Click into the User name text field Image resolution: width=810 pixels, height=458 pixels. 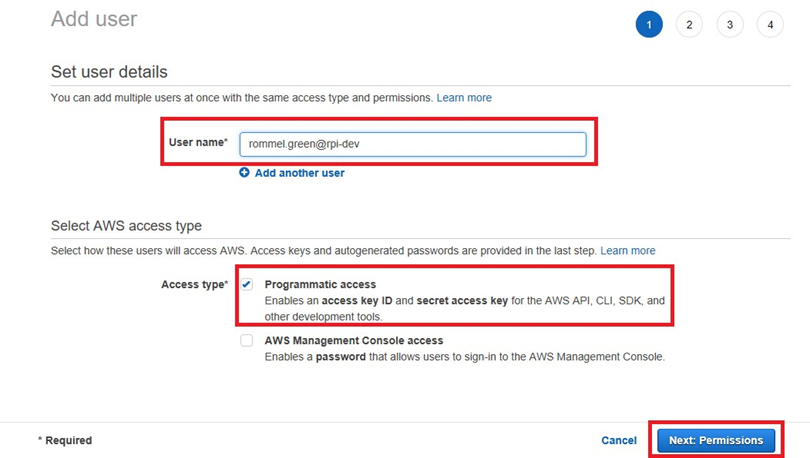point(412,144)
